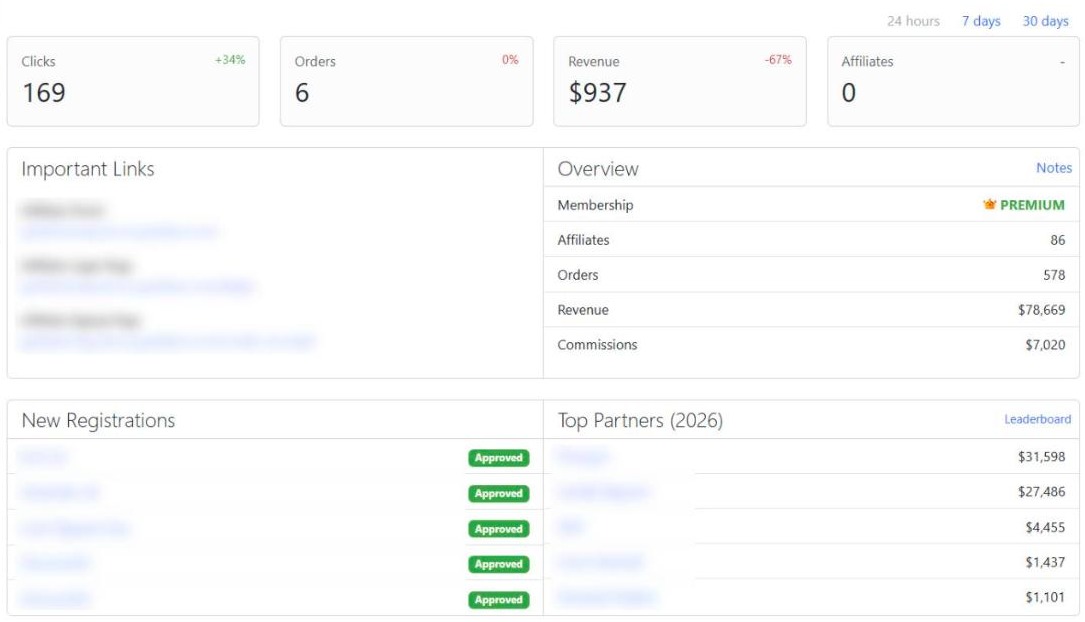Switch to the 7 days range
Image resolution: width=1085 pixels, height=622 pixels.
981,21
